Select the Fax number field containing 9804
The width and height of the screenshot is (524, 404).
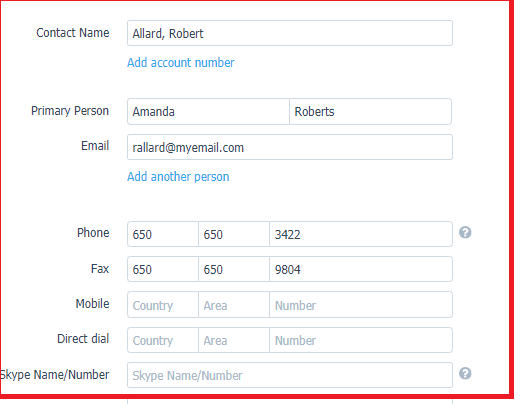[x=361, y=269]
